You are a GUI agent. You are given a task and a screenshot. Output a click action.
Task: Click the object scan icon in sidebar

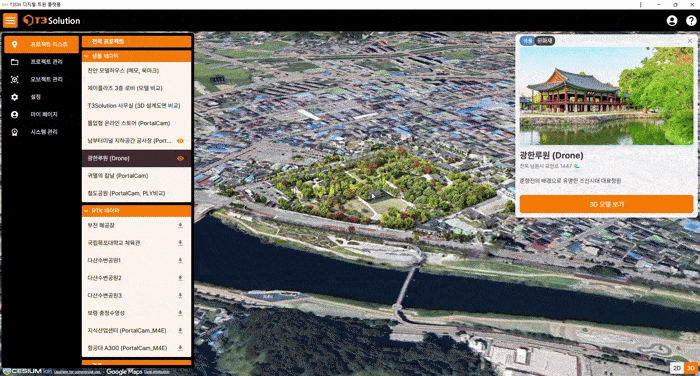click(14, 79)
